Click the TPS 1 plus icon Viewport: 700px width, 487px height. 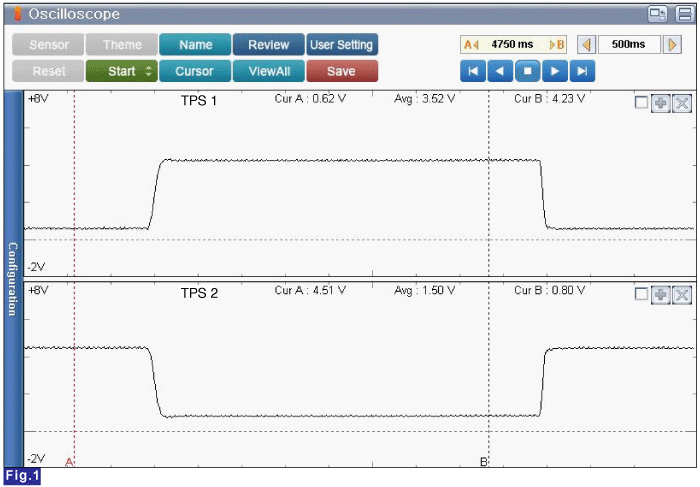(x=661, y=103)
